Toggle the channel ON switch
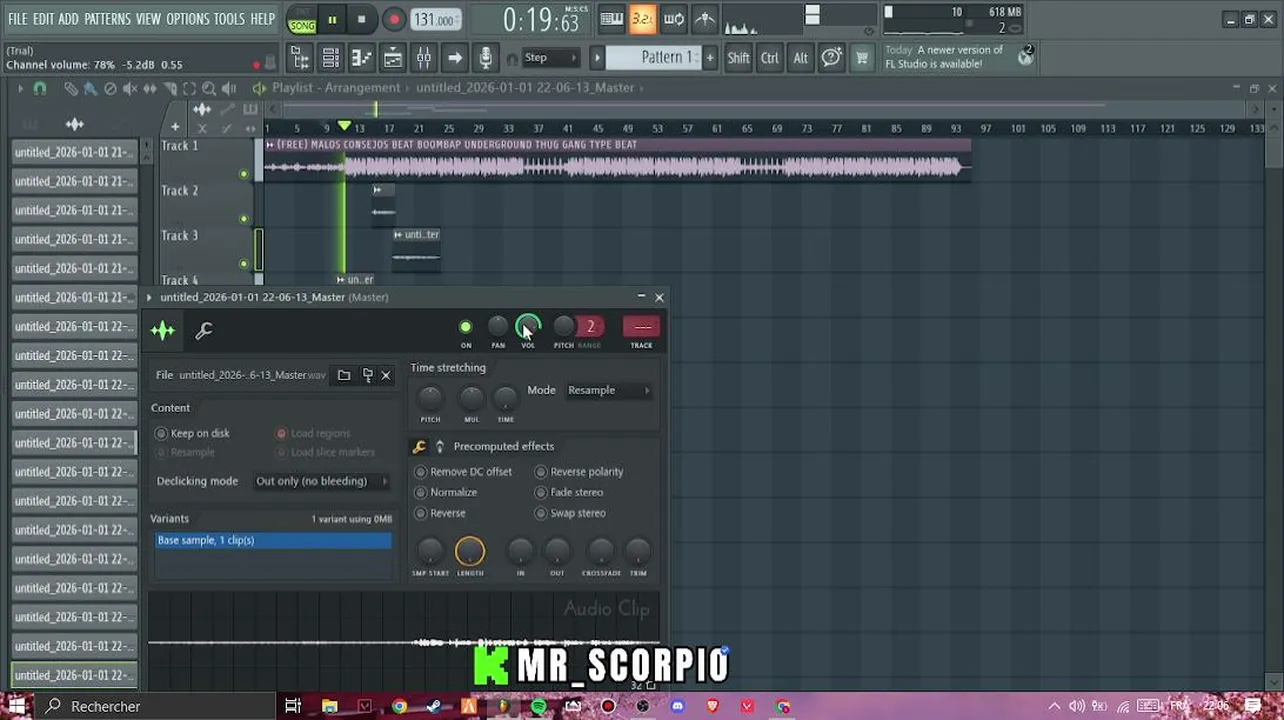 click(x=465, y=327)
